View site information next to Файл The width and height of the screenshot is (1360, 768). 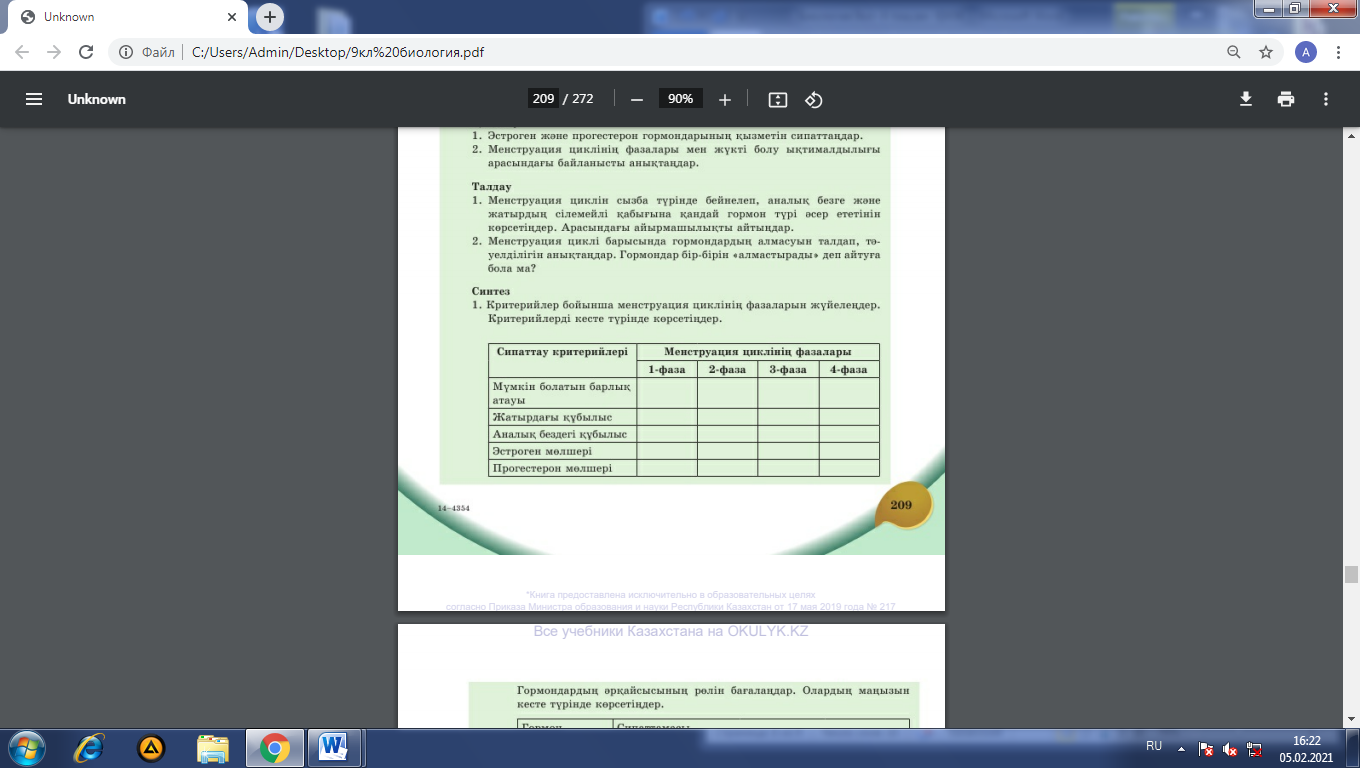pos(126,52)
